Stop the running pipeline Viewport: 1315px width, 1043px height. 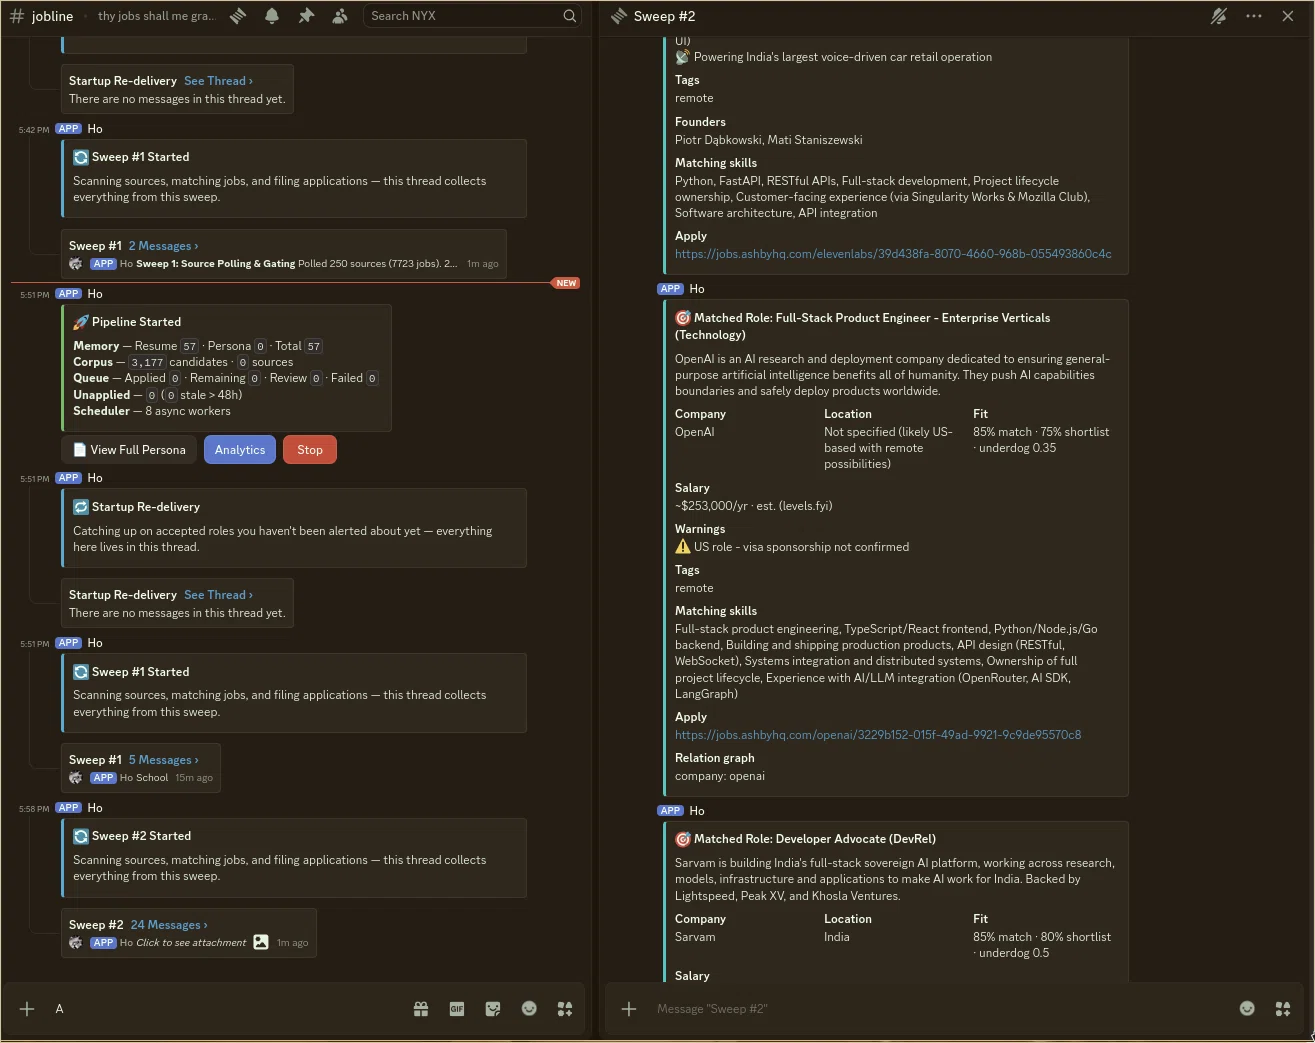pos(310,450)
